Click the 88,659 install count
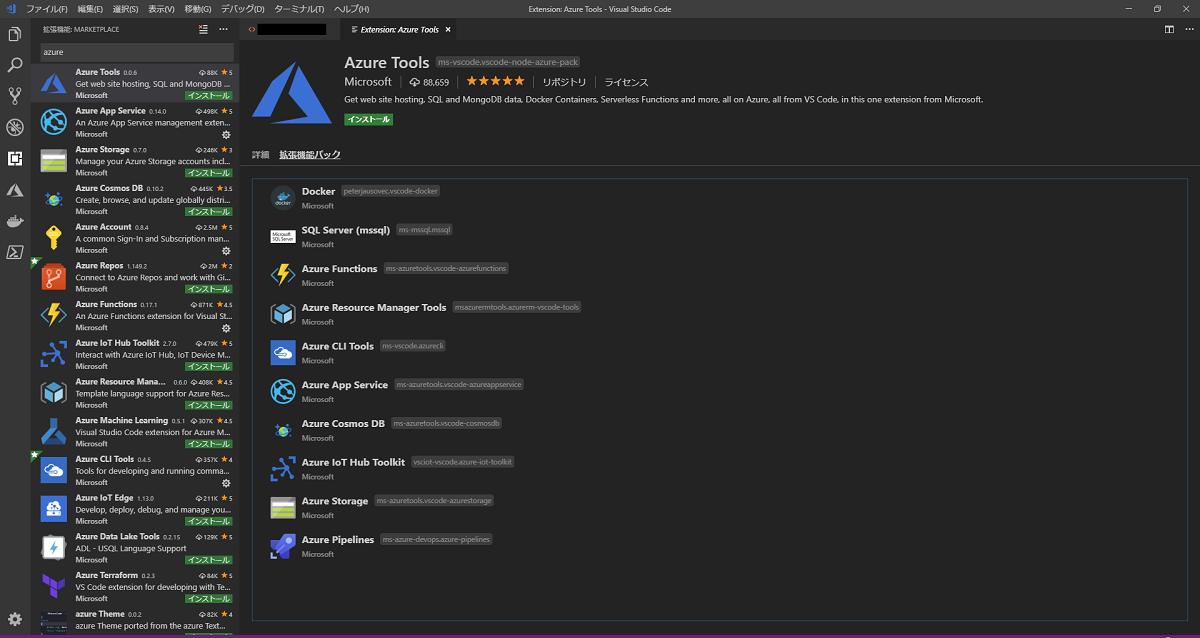 [430, 82]
